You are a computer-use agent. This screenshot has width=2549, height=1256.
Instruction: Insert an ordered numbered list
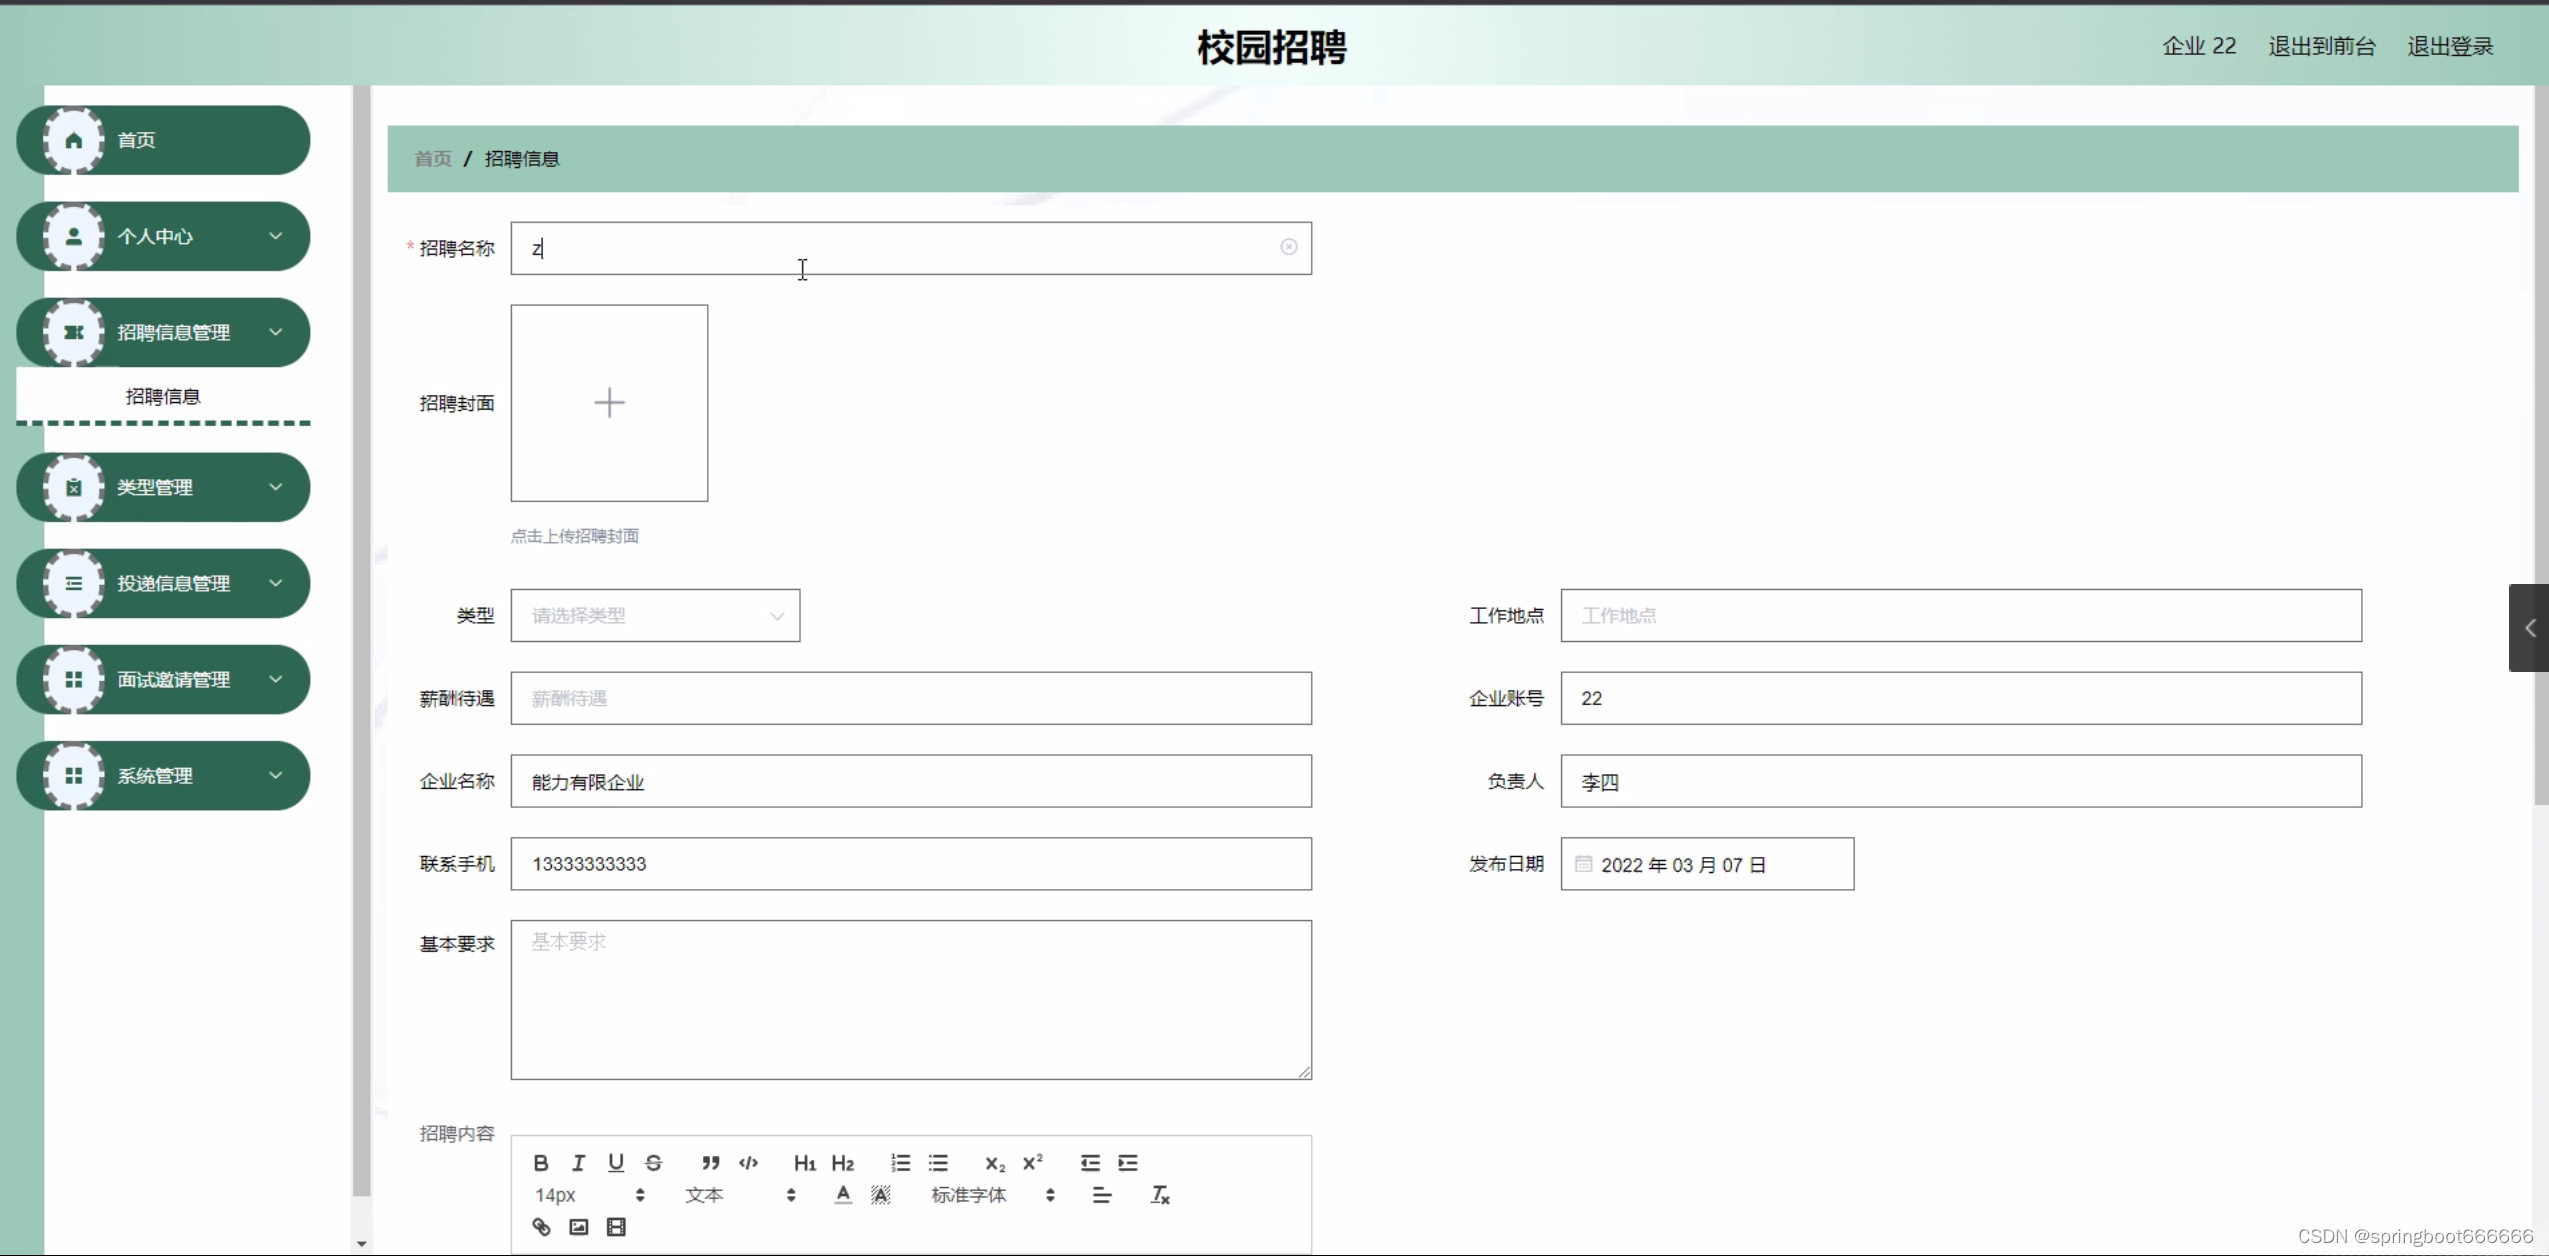(x=900, y=1162)
